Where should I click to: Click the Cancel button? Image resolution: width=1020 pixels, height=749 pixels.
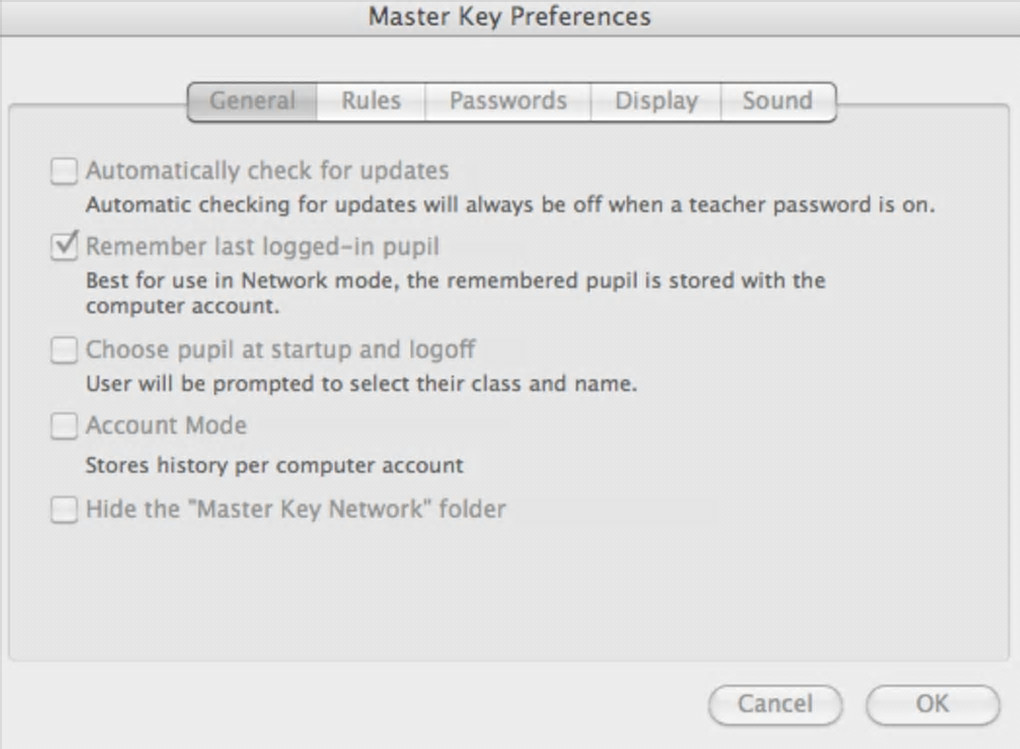pos(775,704)
